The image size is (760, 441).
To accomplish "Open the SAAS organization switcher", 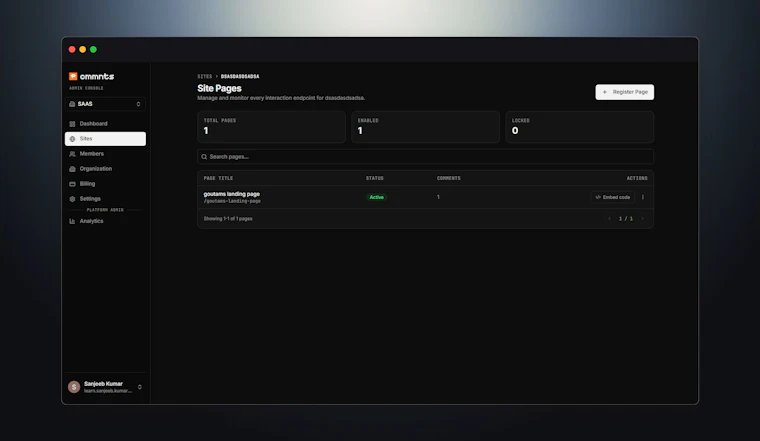I will tap(105, 104).
